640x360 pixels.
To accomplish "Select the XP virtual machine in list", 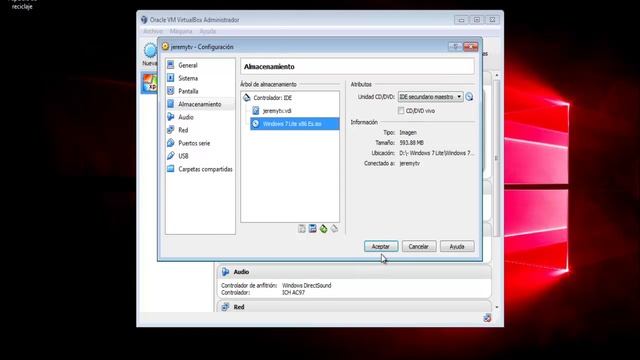I will click(x=149, y=83).
